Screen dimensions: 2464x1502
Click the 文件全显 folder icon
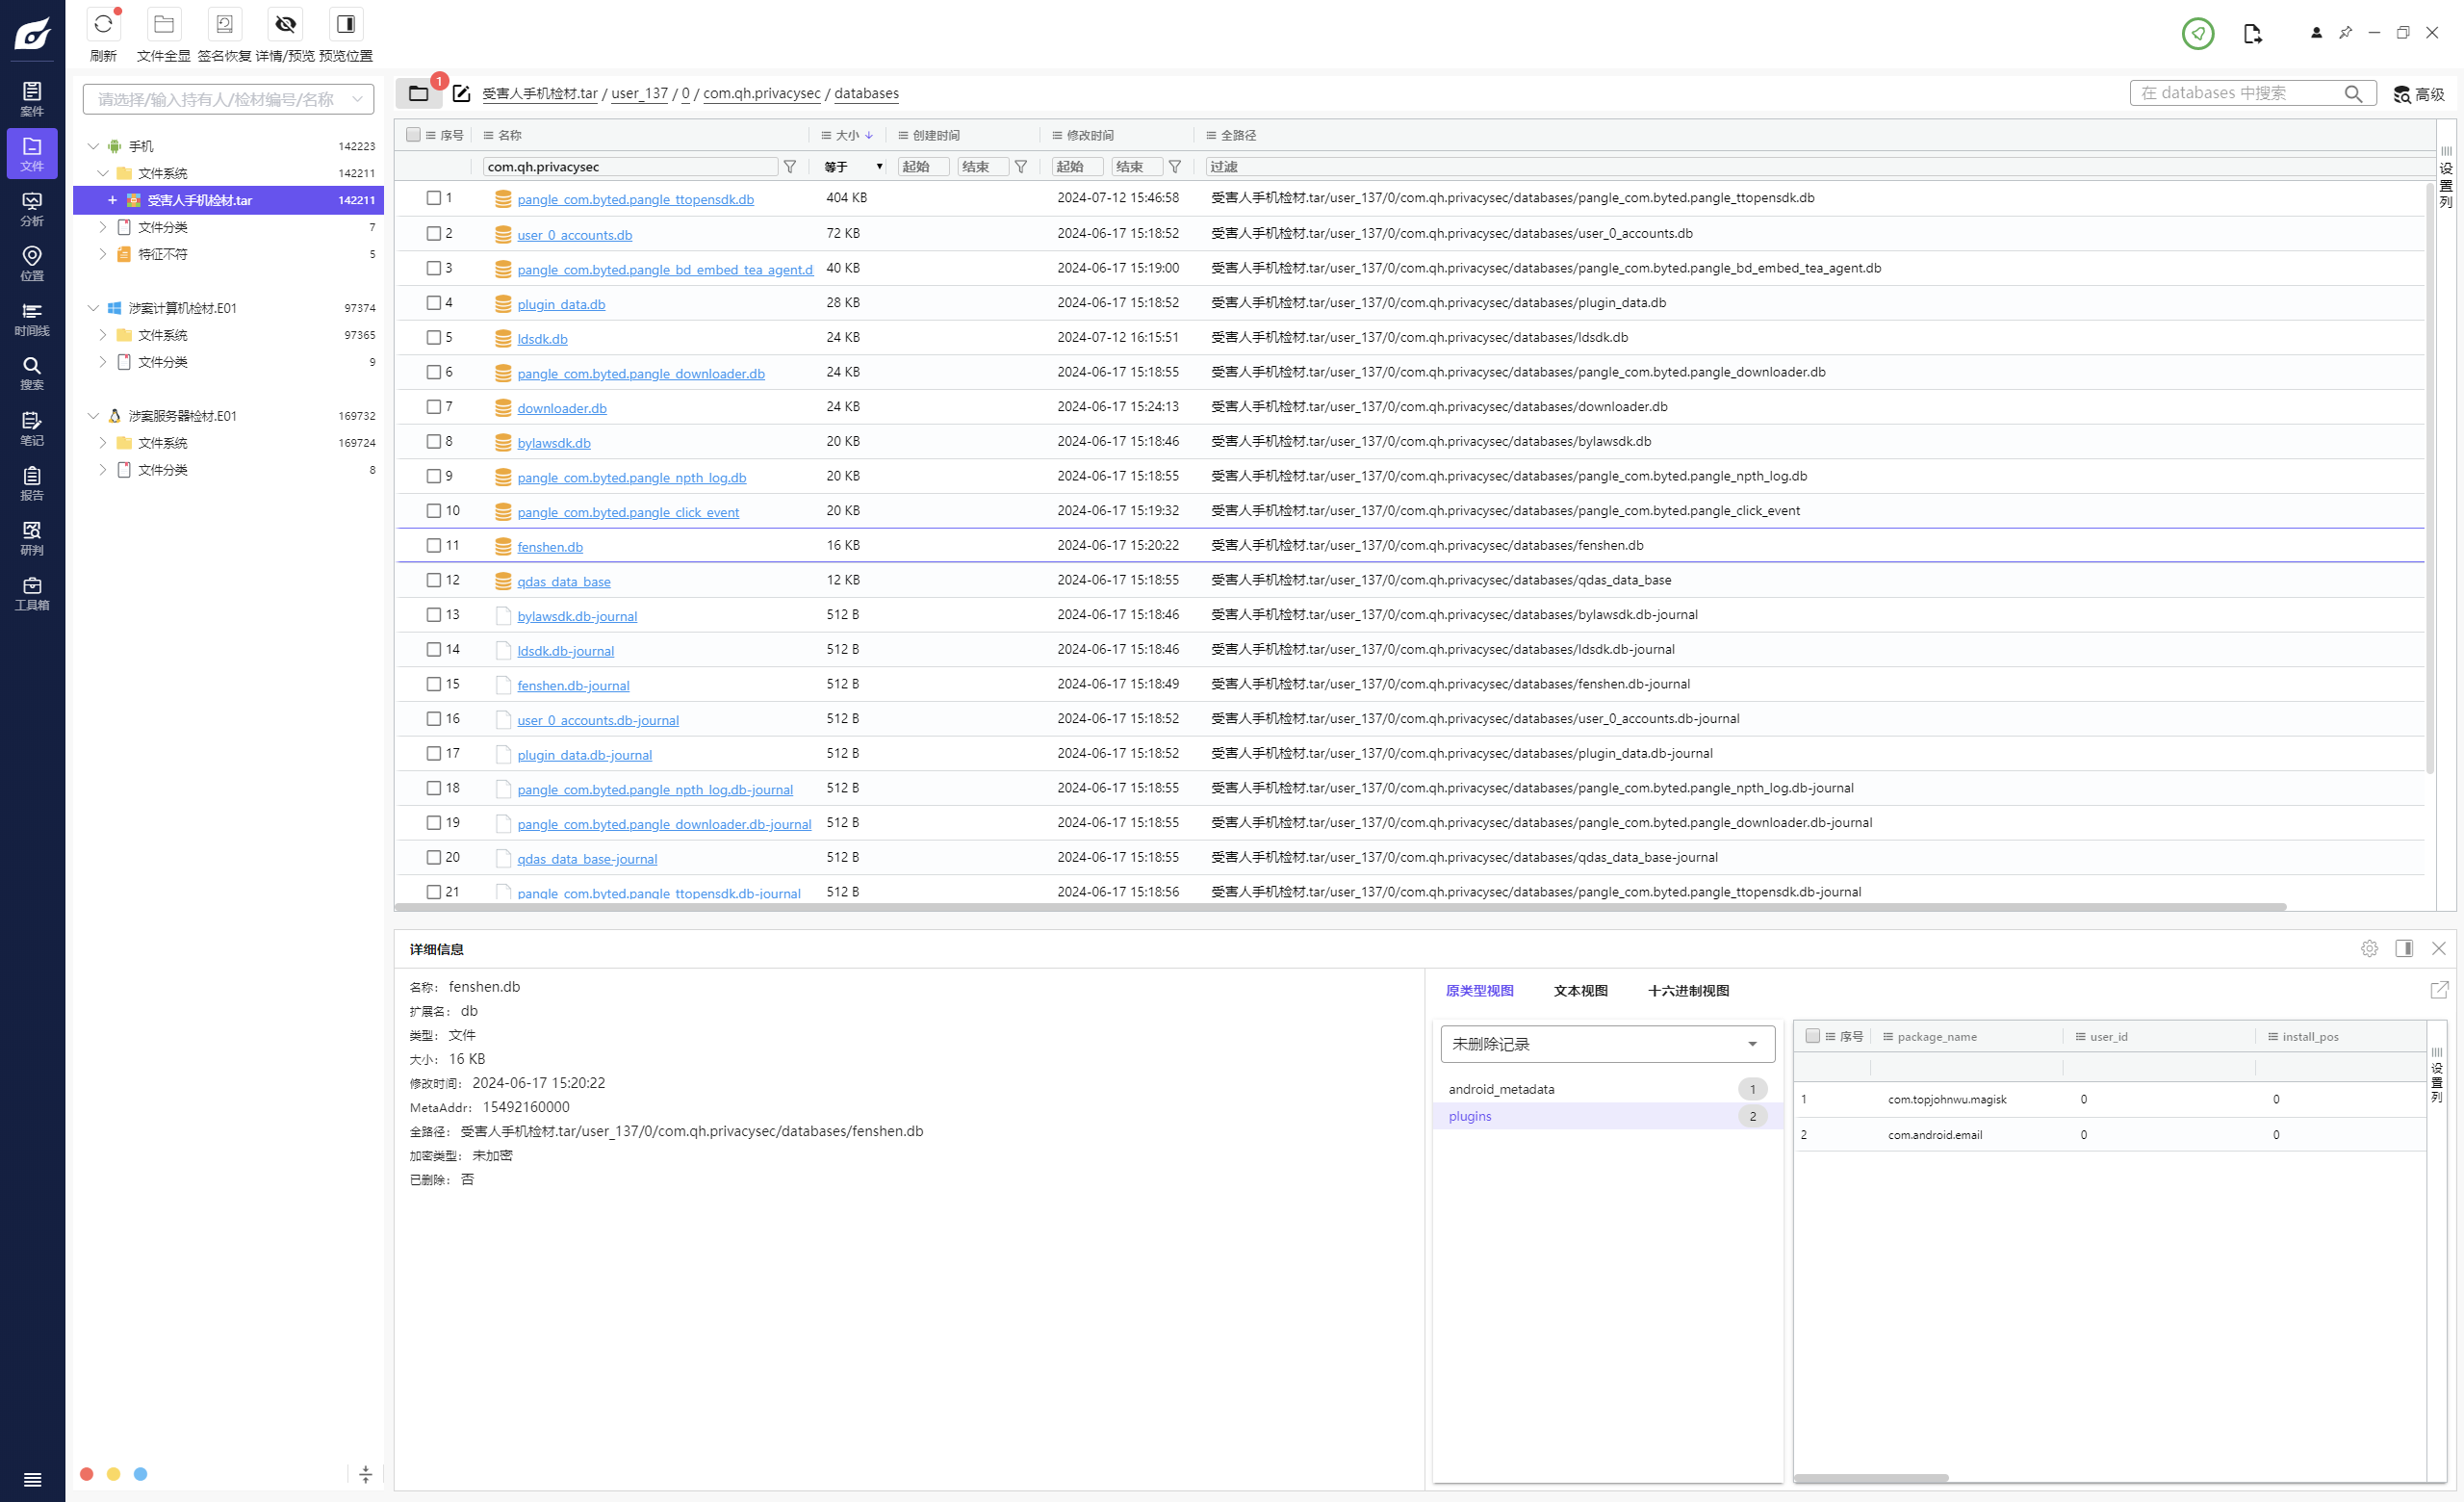pos(164,24)
